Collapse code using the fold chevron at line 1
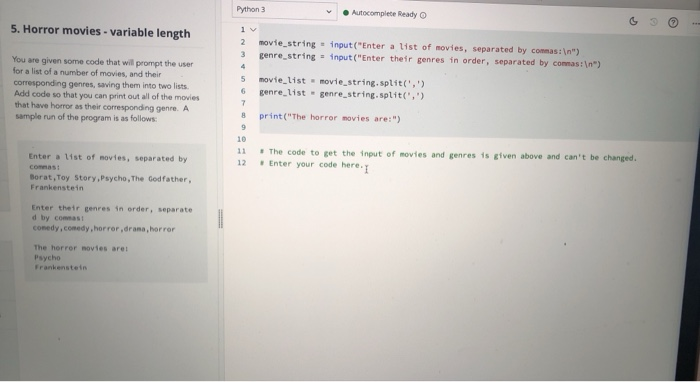 (253, 29)
